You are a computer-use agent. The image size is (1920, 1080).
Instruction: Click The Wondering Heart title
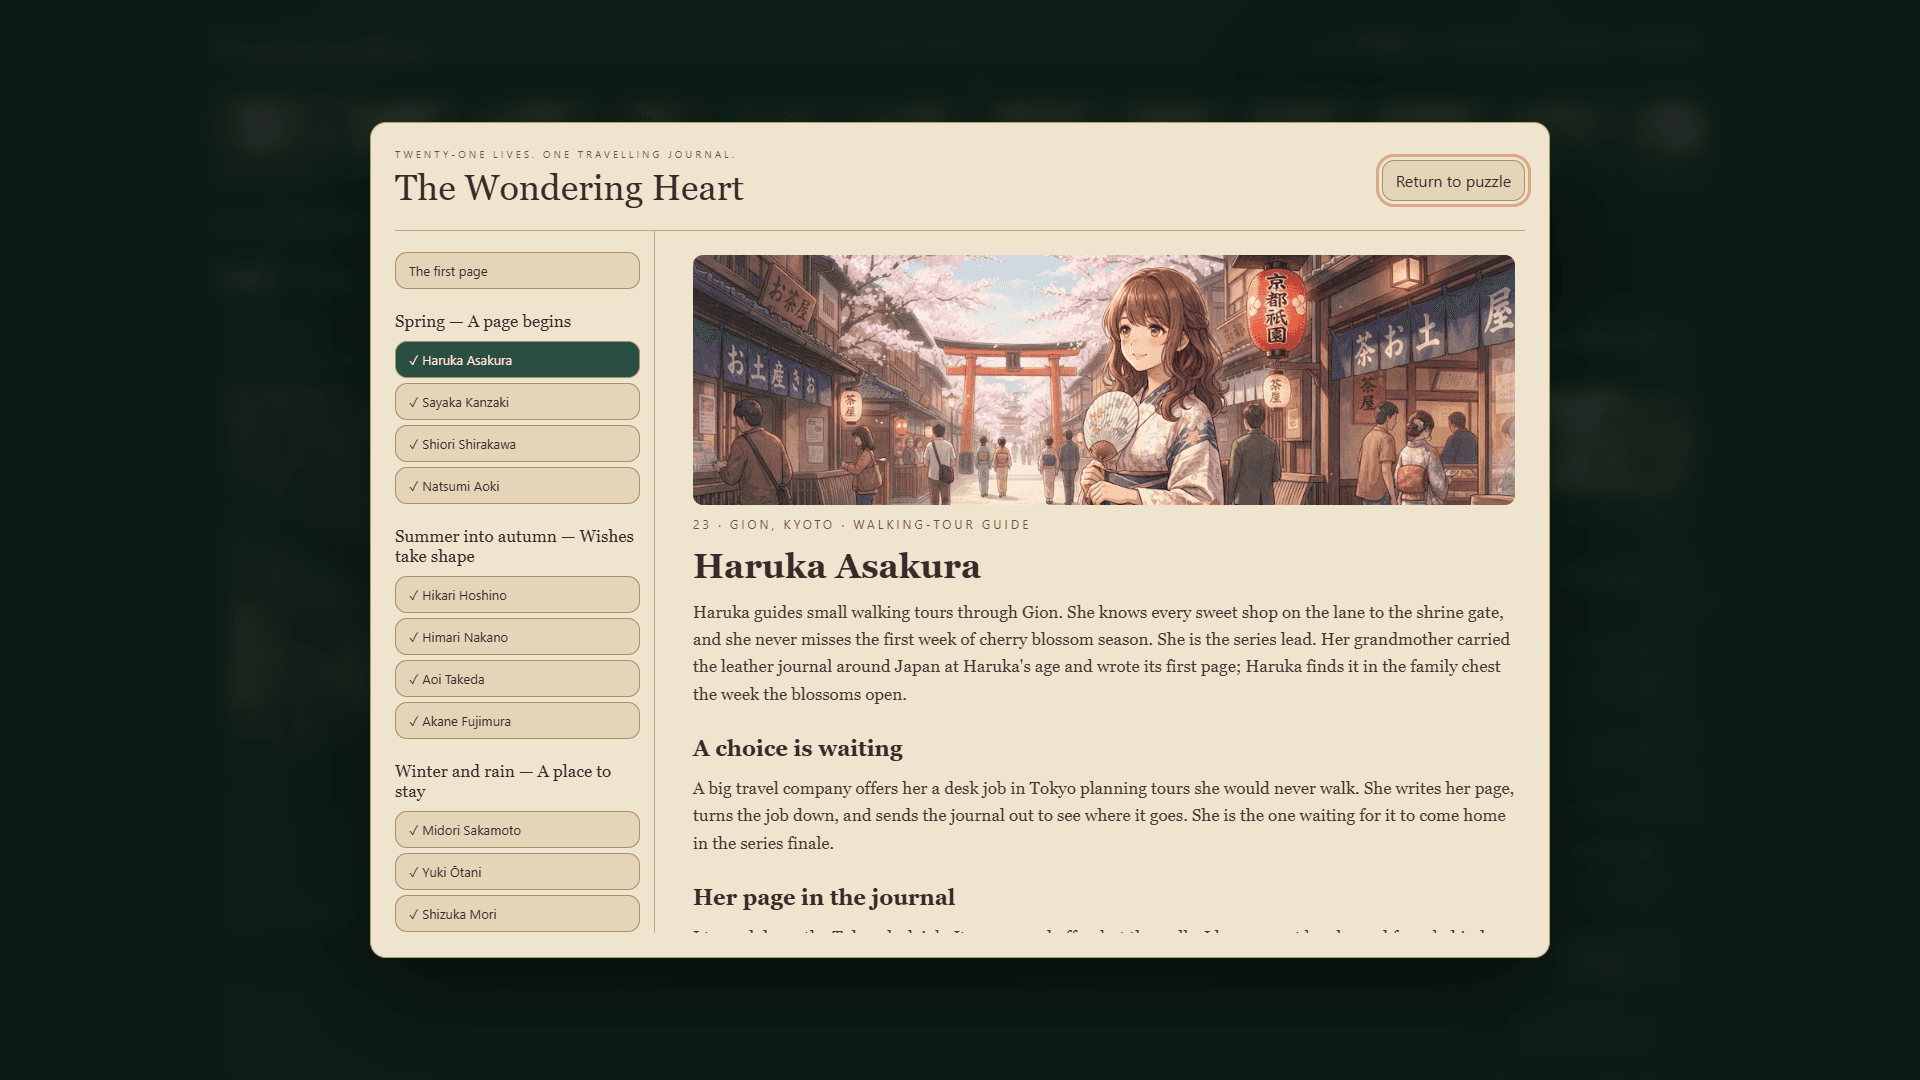pos(569,188)
